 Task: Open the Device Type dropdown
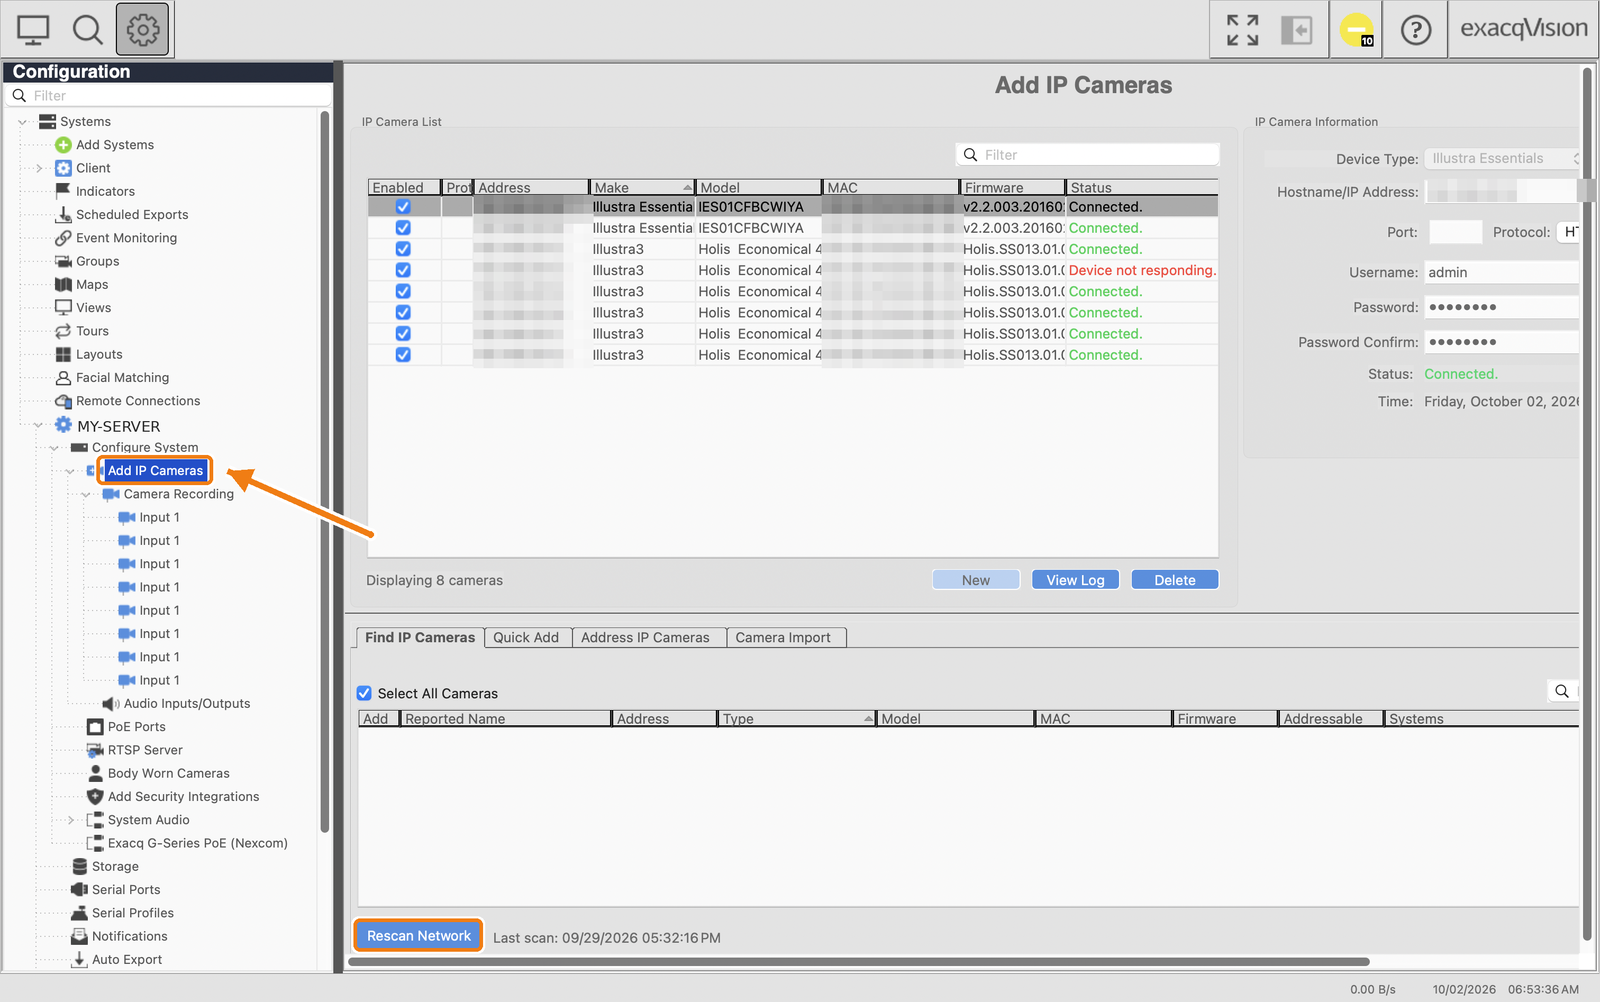pos(1501,159)
